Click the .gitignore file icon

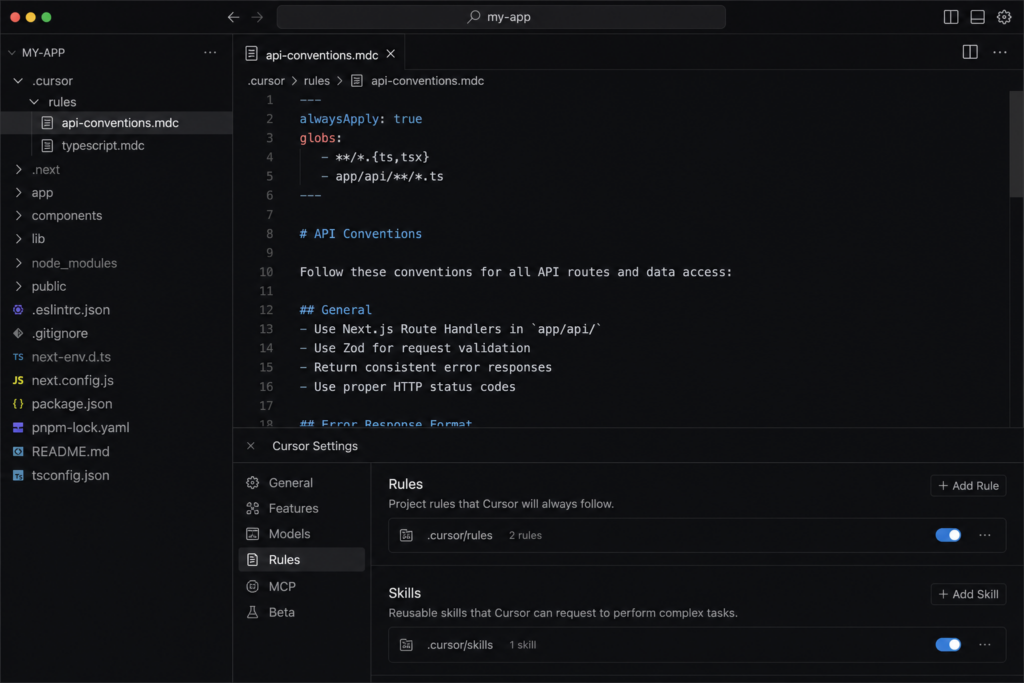click(x=18, y=334)
